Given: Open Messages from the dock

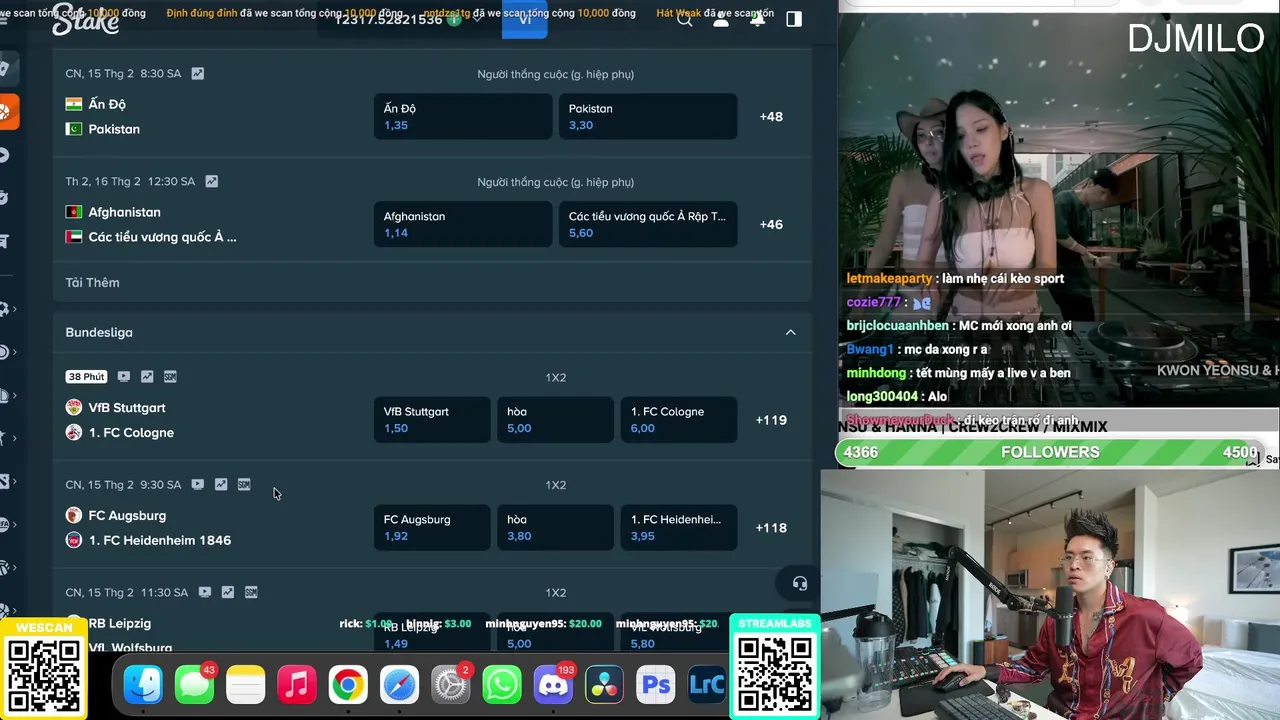Looking at the screenshot, I should pyautogui.click(x=194, y=686).
